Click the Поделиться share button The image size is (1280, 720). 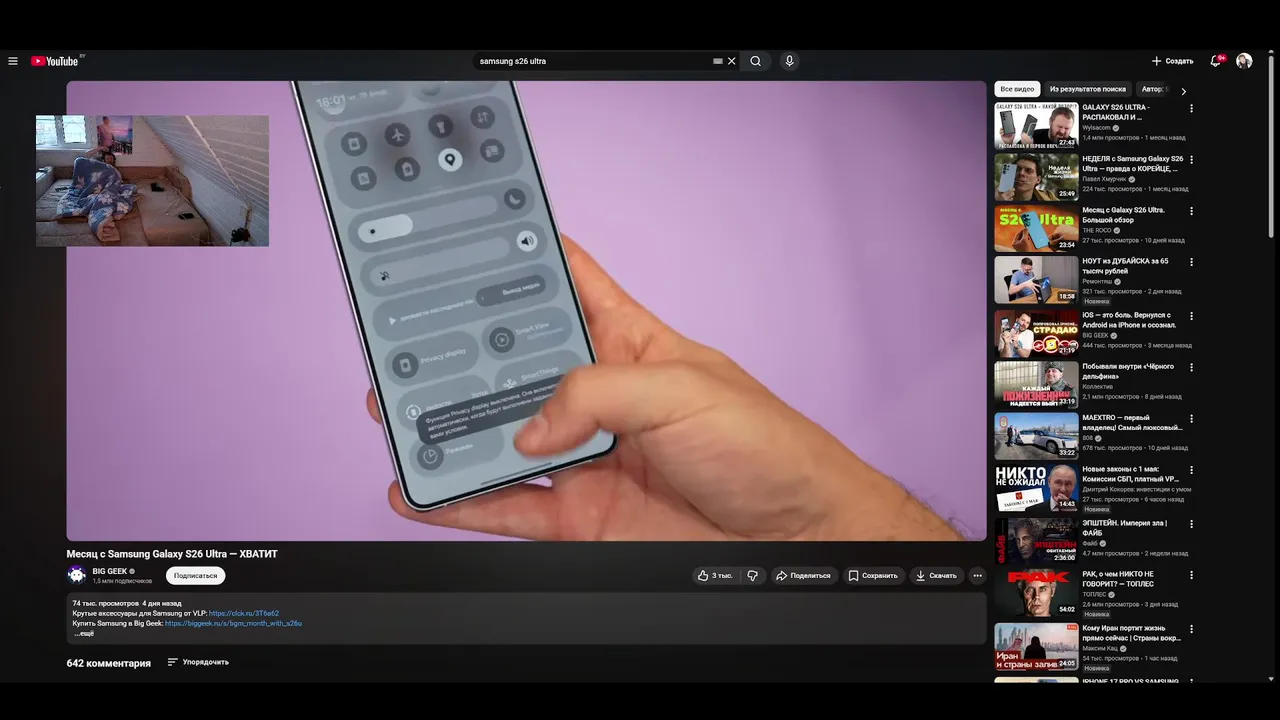click(804, 576)
